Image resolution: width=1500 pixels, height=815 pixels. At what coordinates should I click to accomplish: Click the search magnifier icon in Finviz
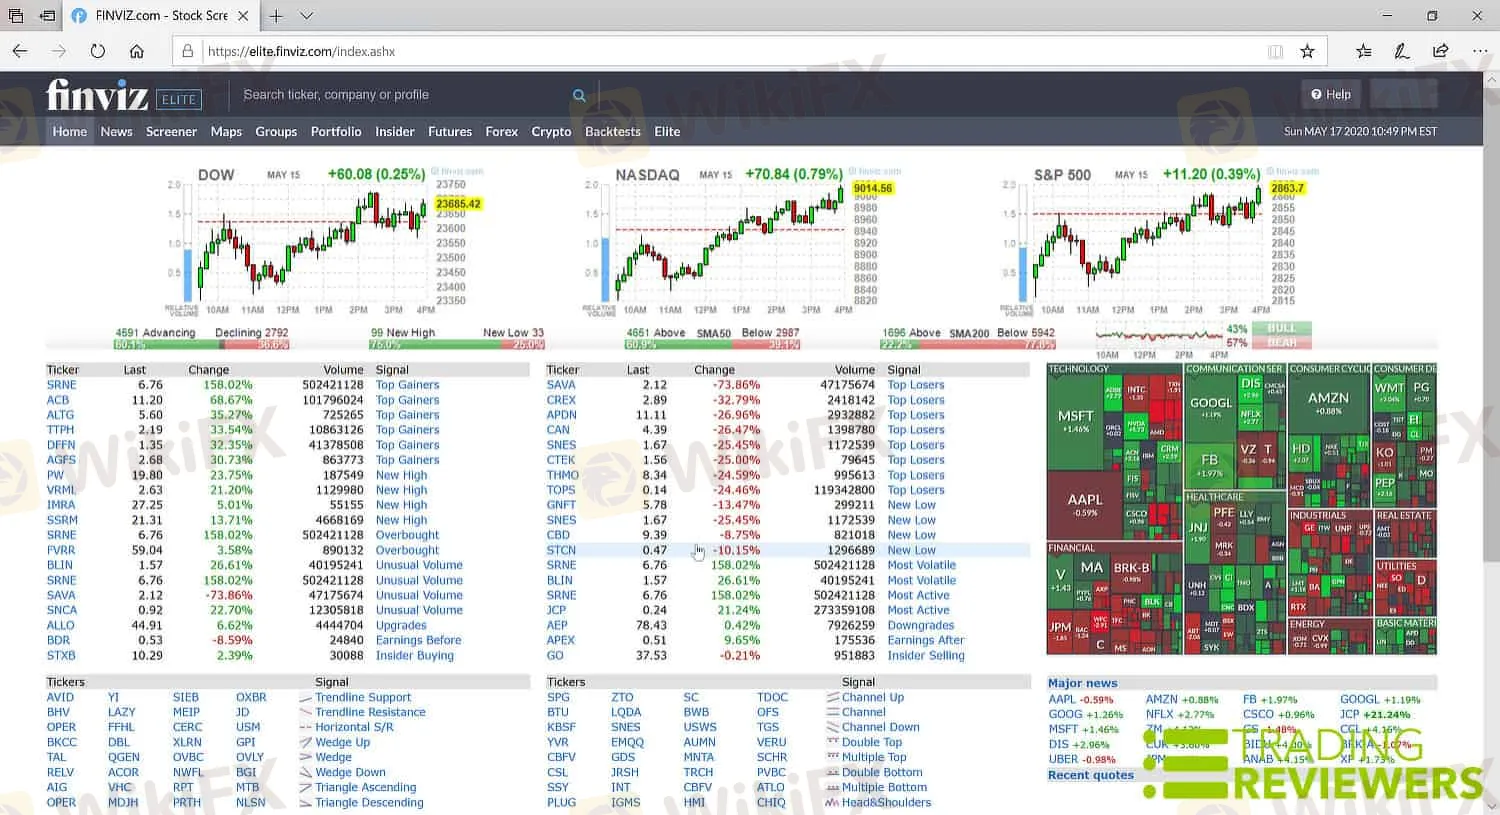(579, 95)
